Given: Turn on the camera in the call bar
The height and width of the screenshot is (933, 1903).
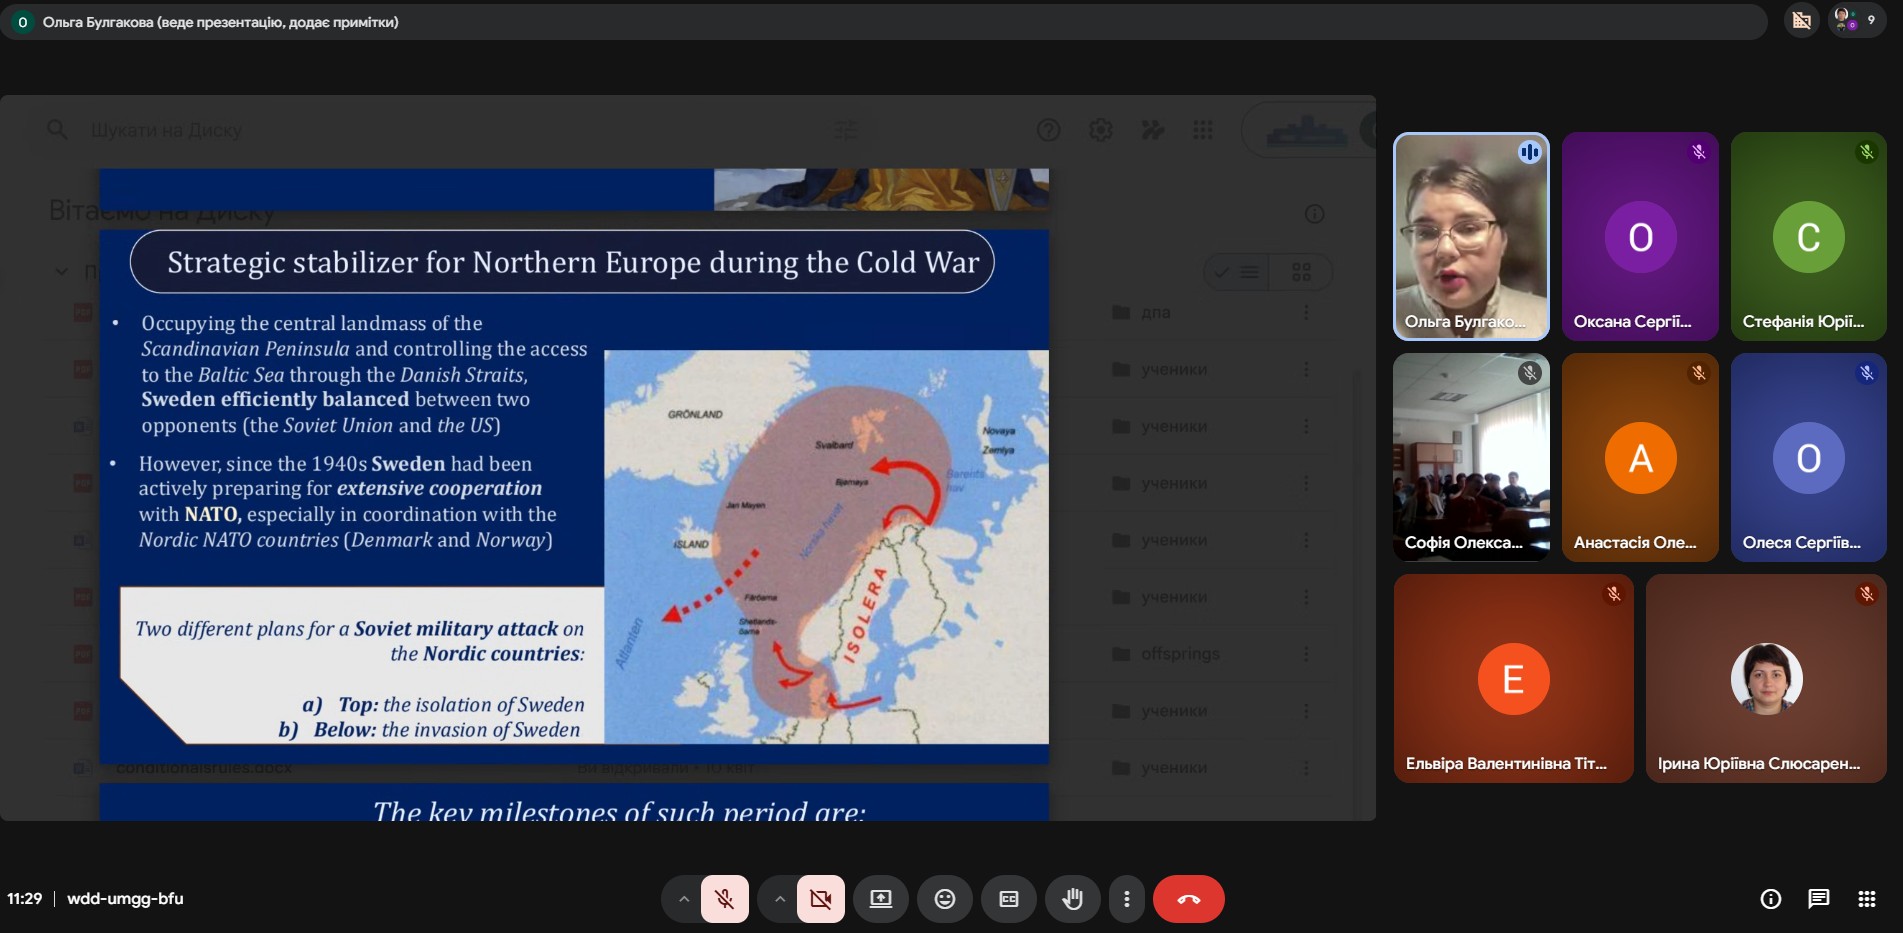Looking at the screenshot, I should point(820,899).
